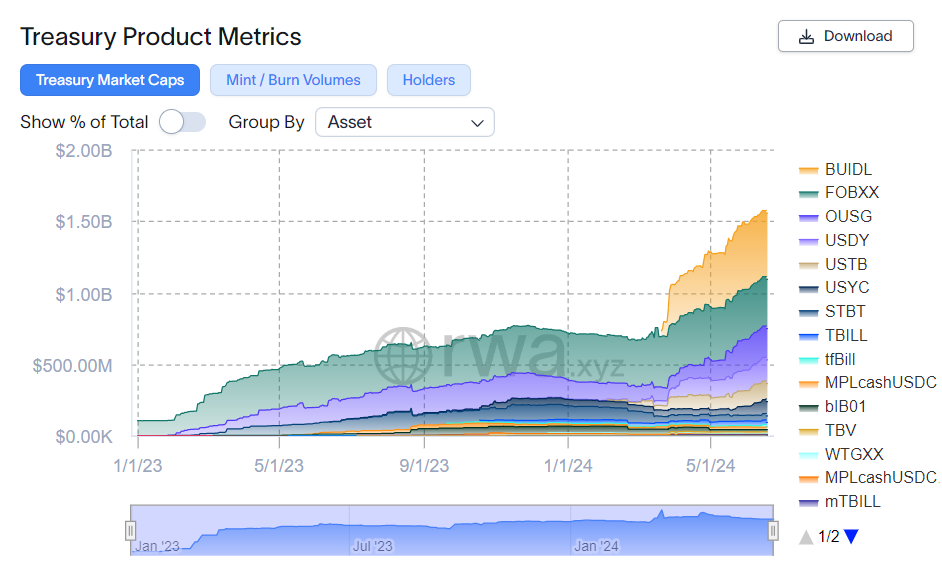Viewport: 942px width, 575px height.
Task: Go to previous legend page arrow
Action: [x=806, y=537]
